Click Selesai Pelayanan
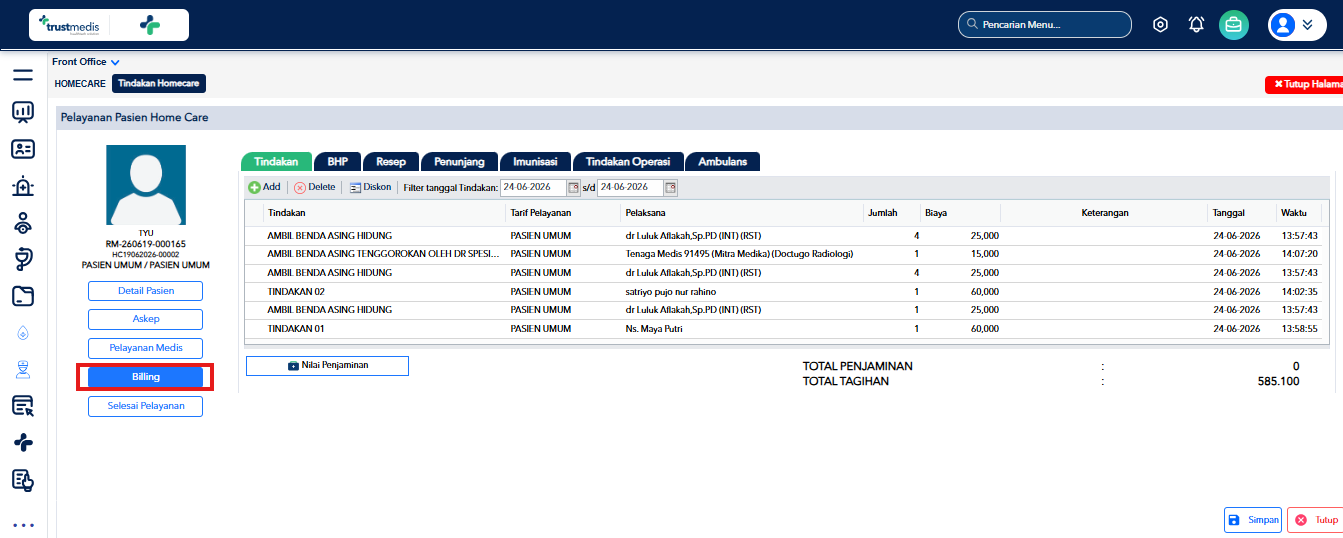This screenshot has width=1343, height=538. pos(146,406)
